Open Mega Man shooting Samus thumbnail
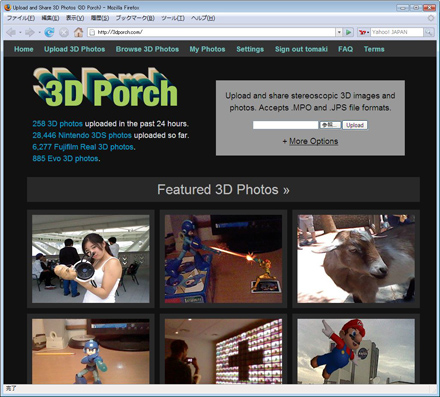Viewport: 440px width, 397px height. pyautogui.click(x=223, y=259)
